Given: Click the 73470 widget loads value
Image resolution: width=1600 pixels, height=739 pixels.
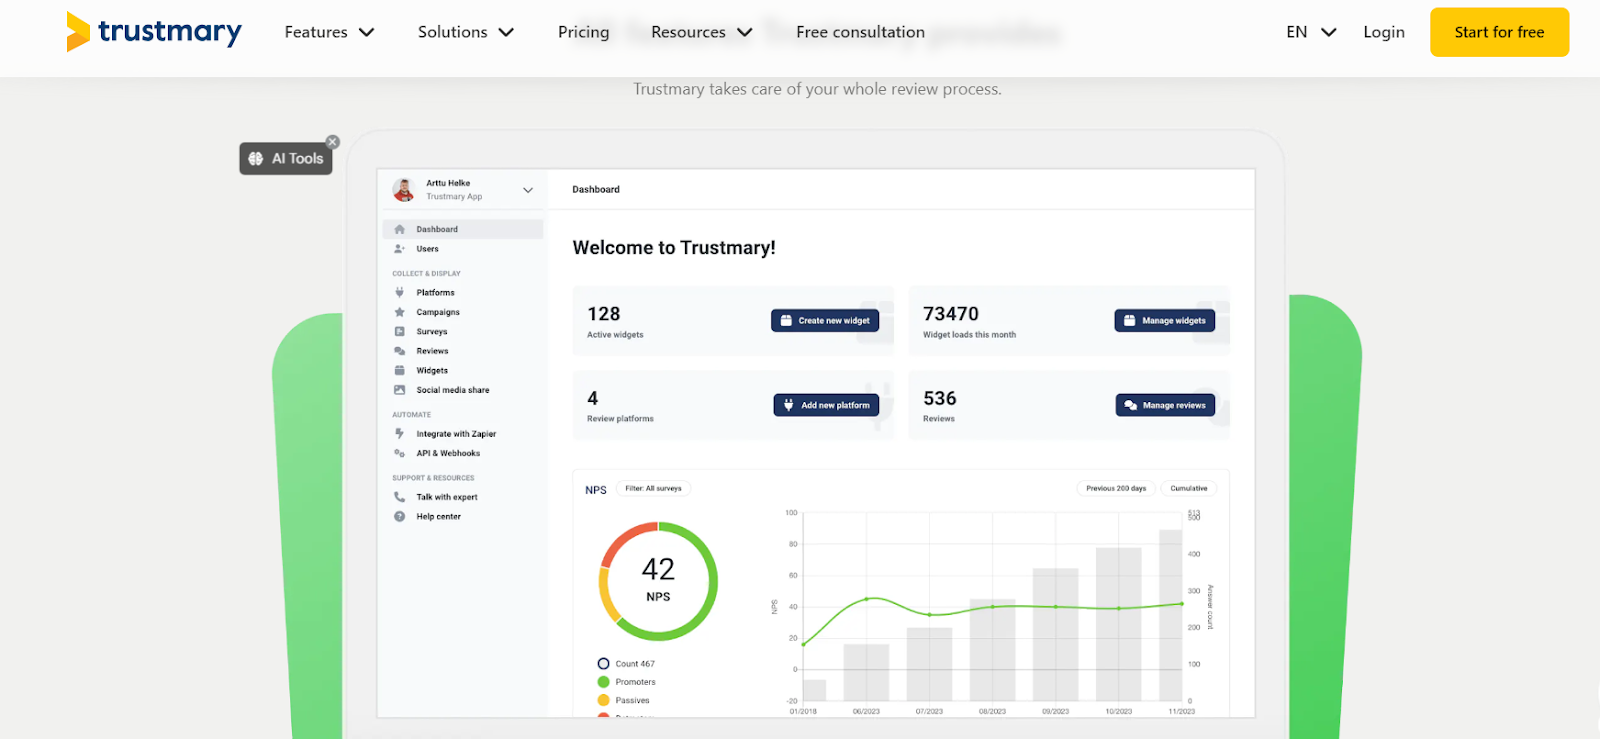Looking at the screenshot, I should point(951,314).
